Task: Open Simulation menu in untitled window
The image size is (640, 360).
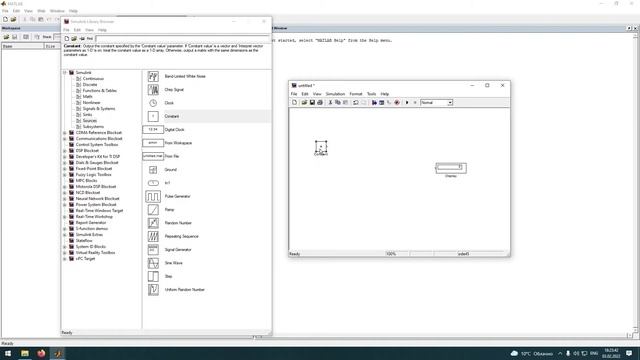Action: tap(335, 94)
